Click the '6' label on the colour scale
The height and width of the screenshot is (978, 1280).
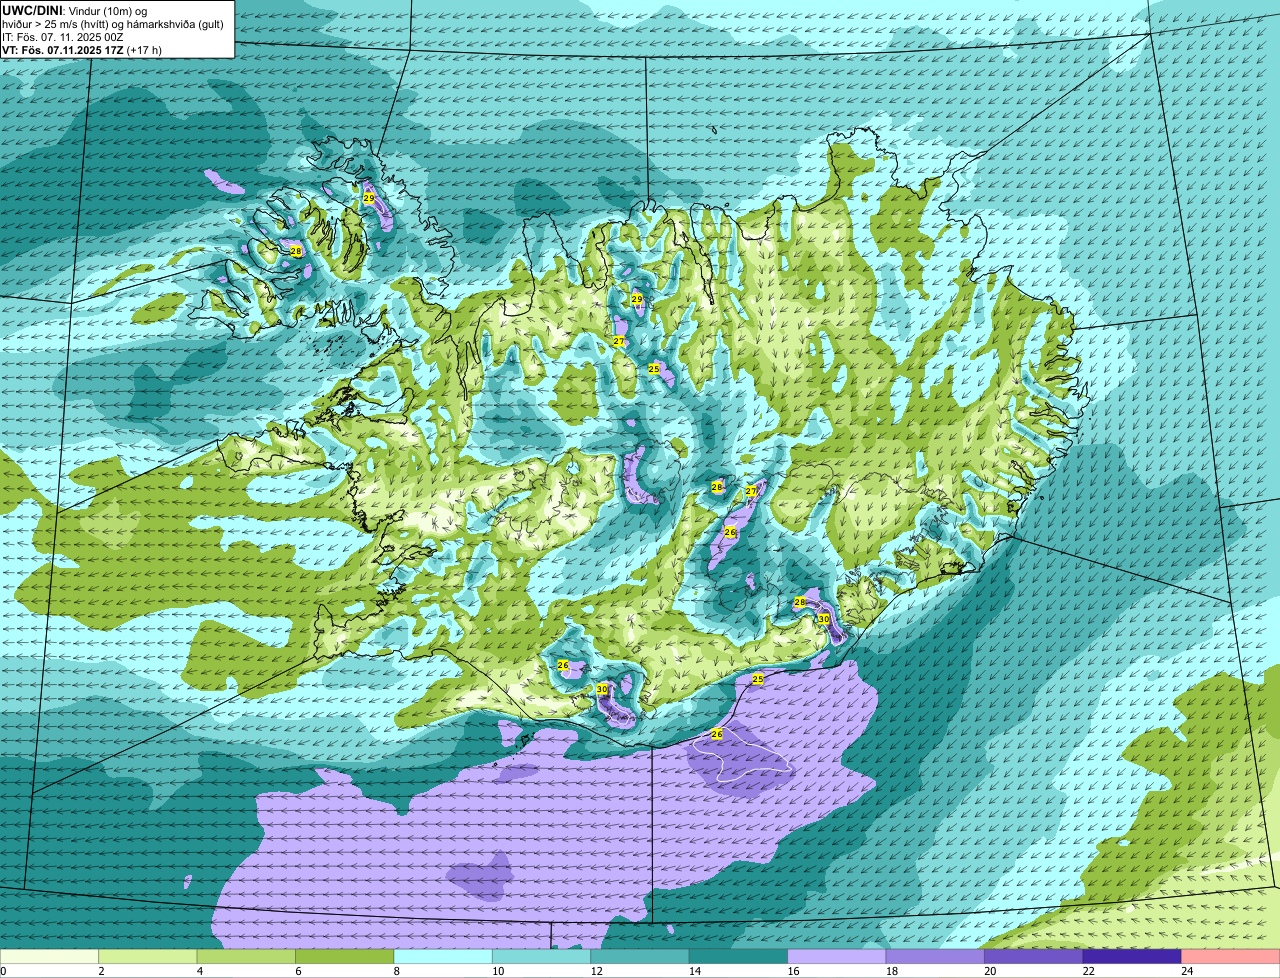pos(297,971)
